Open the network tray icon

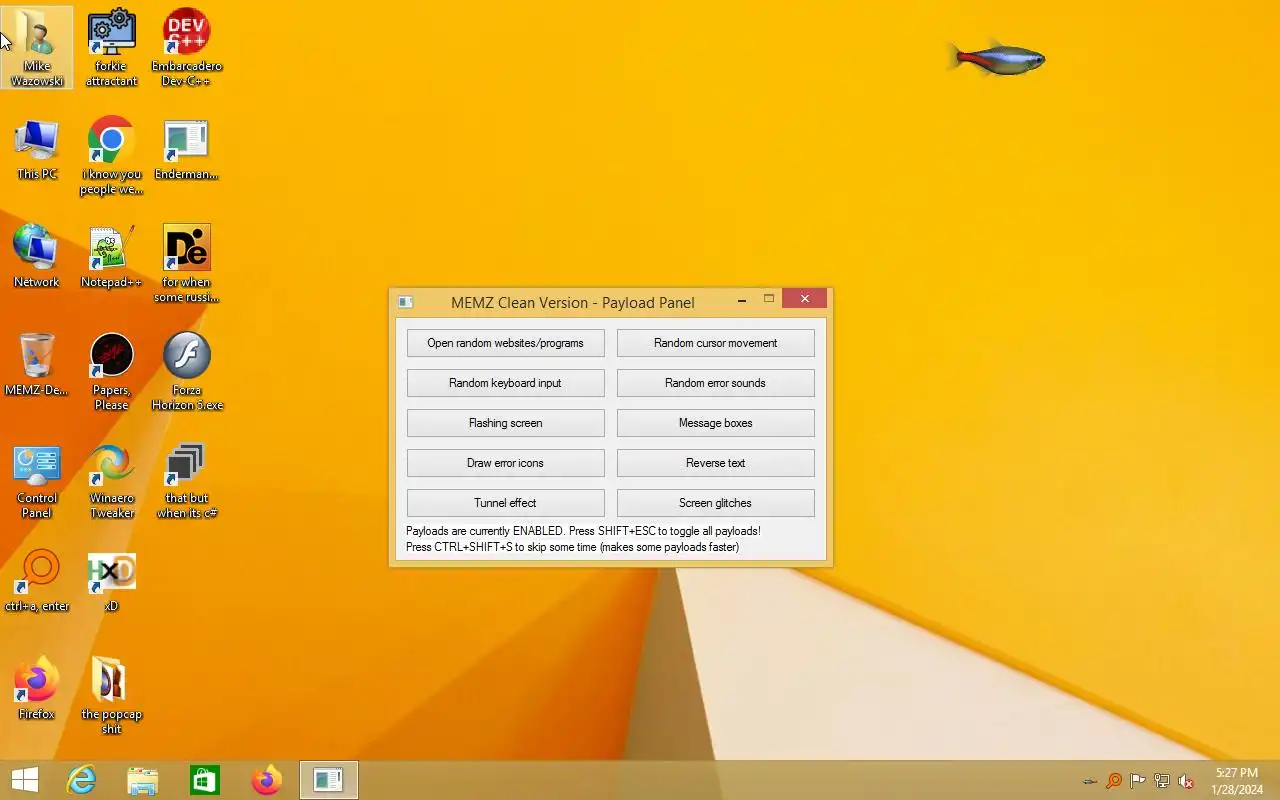[1162, 781]
